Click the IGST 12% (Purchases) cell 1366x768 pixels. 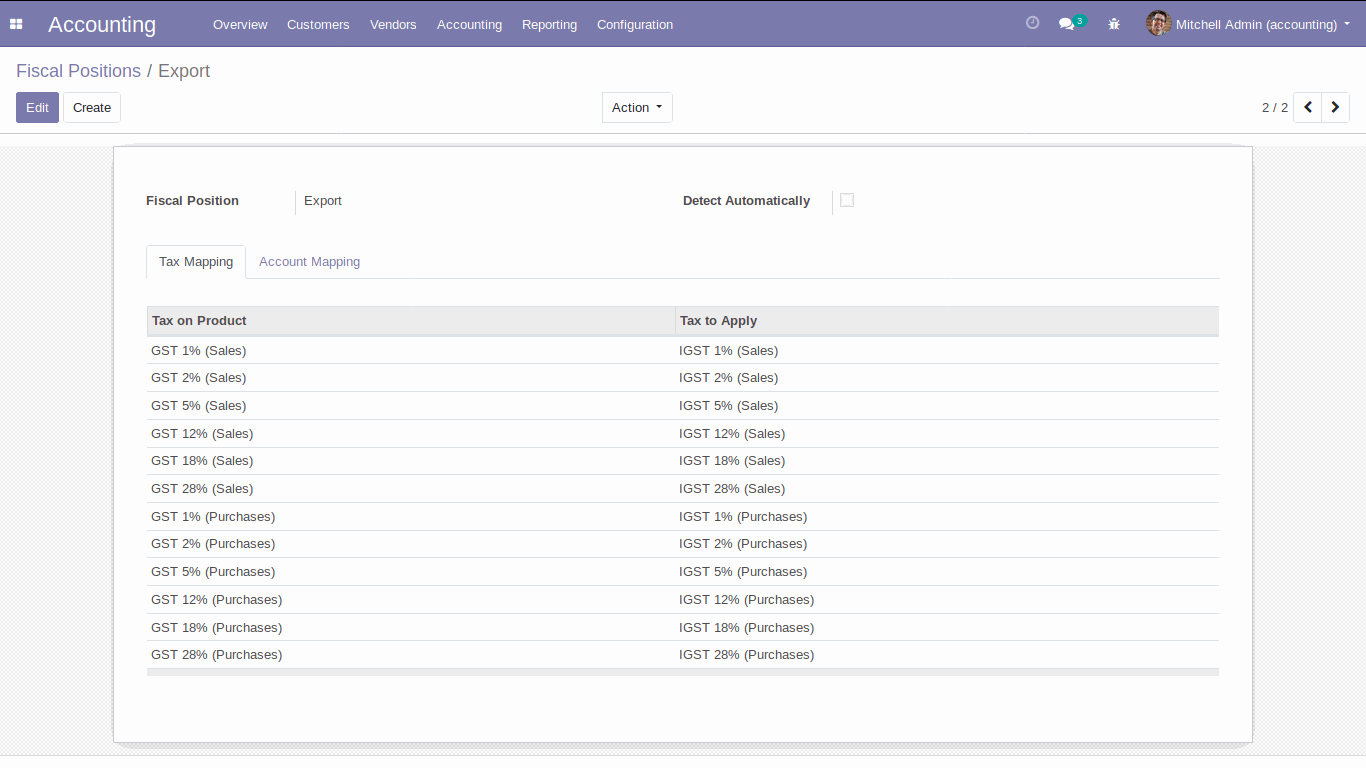[947, 600]
